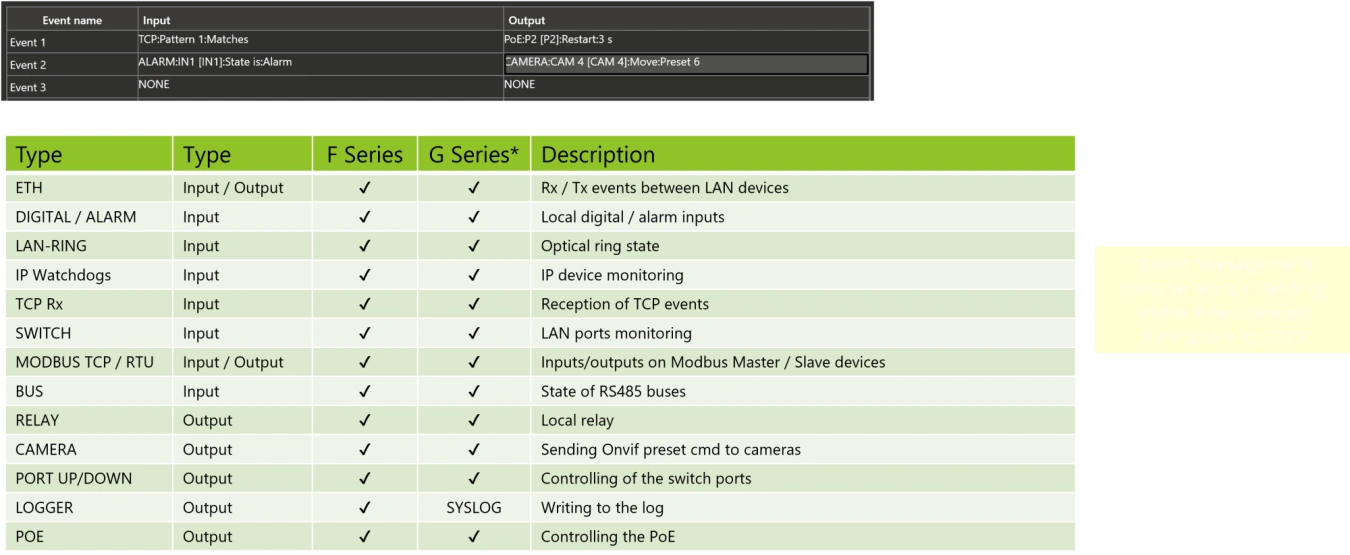Click the G Series checkmark for LAN-RING
Image resolution: width=1350 pixels, height=555 pixels.
[474, 246]
